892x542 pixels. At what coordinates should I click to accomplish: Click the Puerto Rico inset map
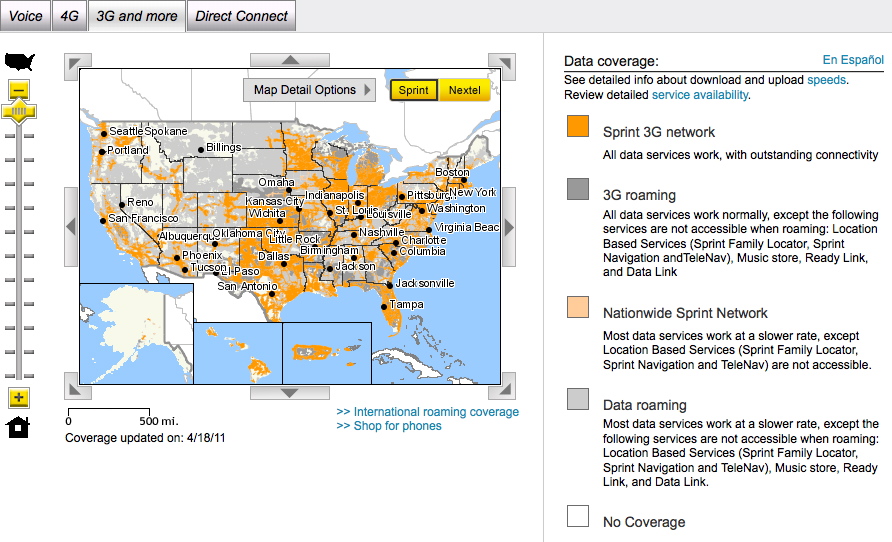tap(327, 353)
